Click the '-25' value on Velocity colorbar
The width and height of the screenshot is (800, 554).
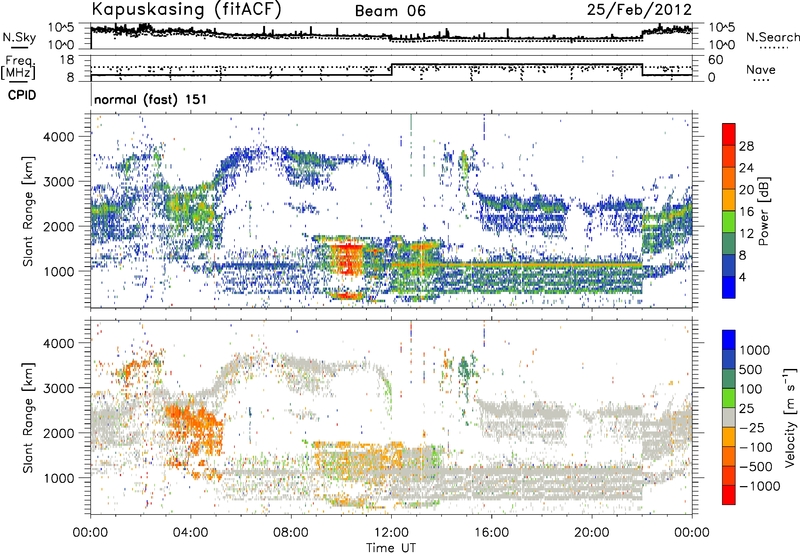(x=753, y=427)
